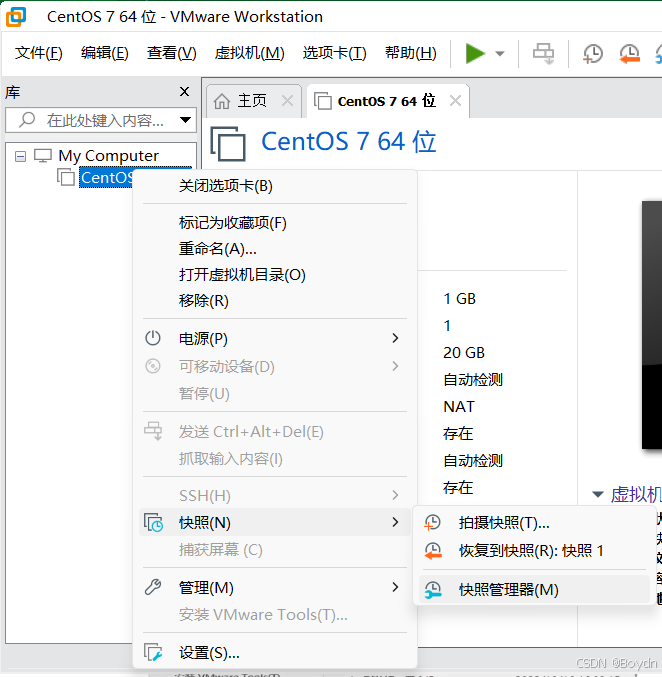Open the 电源(P) power submenu
Image resolution: width=662 pixels, height=677 pixels.
pyautogui.click(x=275, y=338)
